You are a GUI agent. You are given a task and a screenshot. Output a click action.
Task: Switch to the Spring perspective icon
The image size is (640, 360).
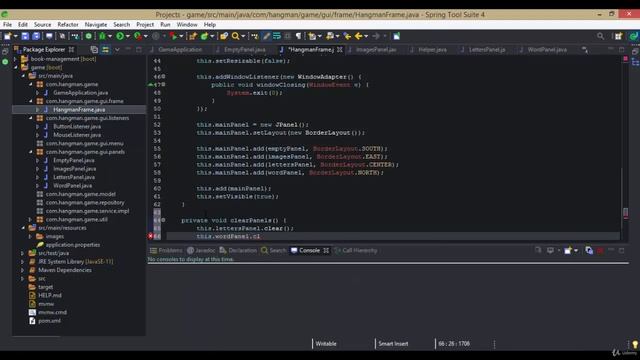(x=634, y=36)
